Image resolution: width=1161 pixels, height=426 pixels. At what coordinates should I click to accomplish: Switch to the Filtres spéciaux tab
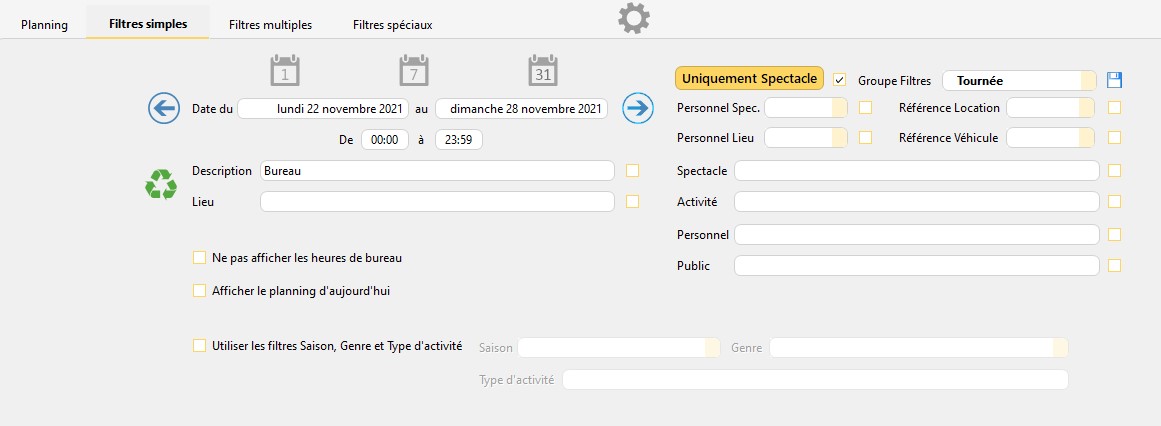coord(392,24)
